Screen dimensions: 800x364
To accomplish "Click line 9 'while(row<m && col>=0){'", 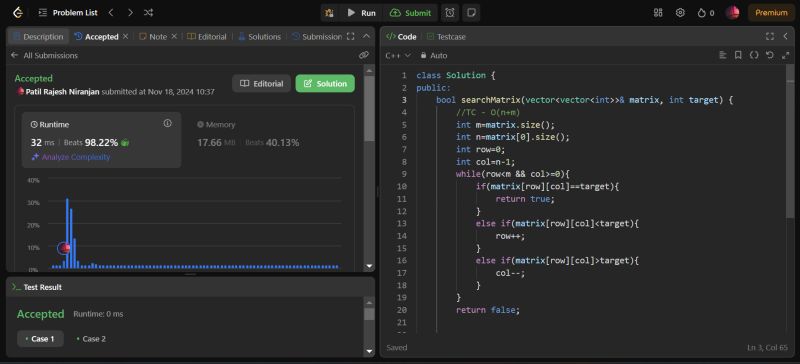I will (512, 174).
